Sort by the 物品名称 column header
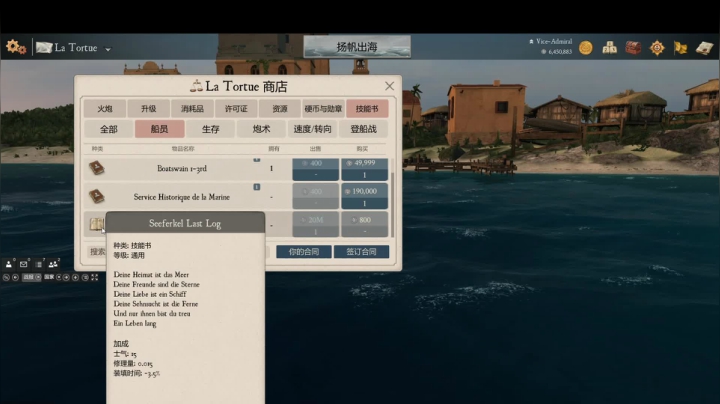 [x=183, y=149]
